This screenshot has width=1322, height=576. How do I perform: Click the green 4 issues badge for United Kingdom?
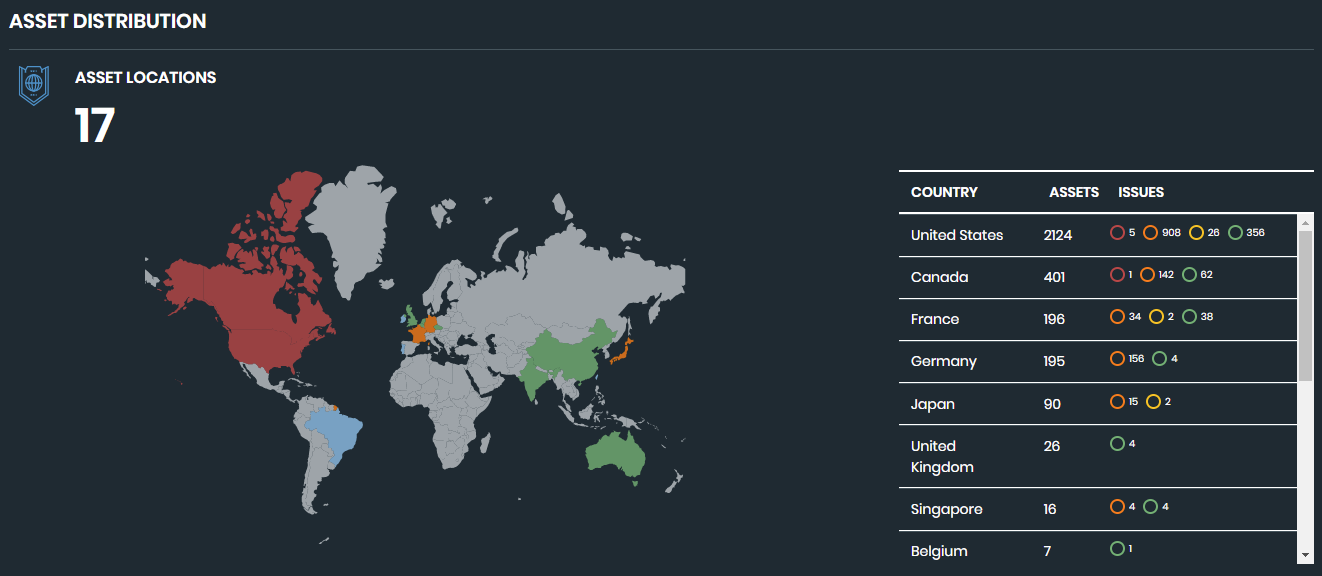1117,441
